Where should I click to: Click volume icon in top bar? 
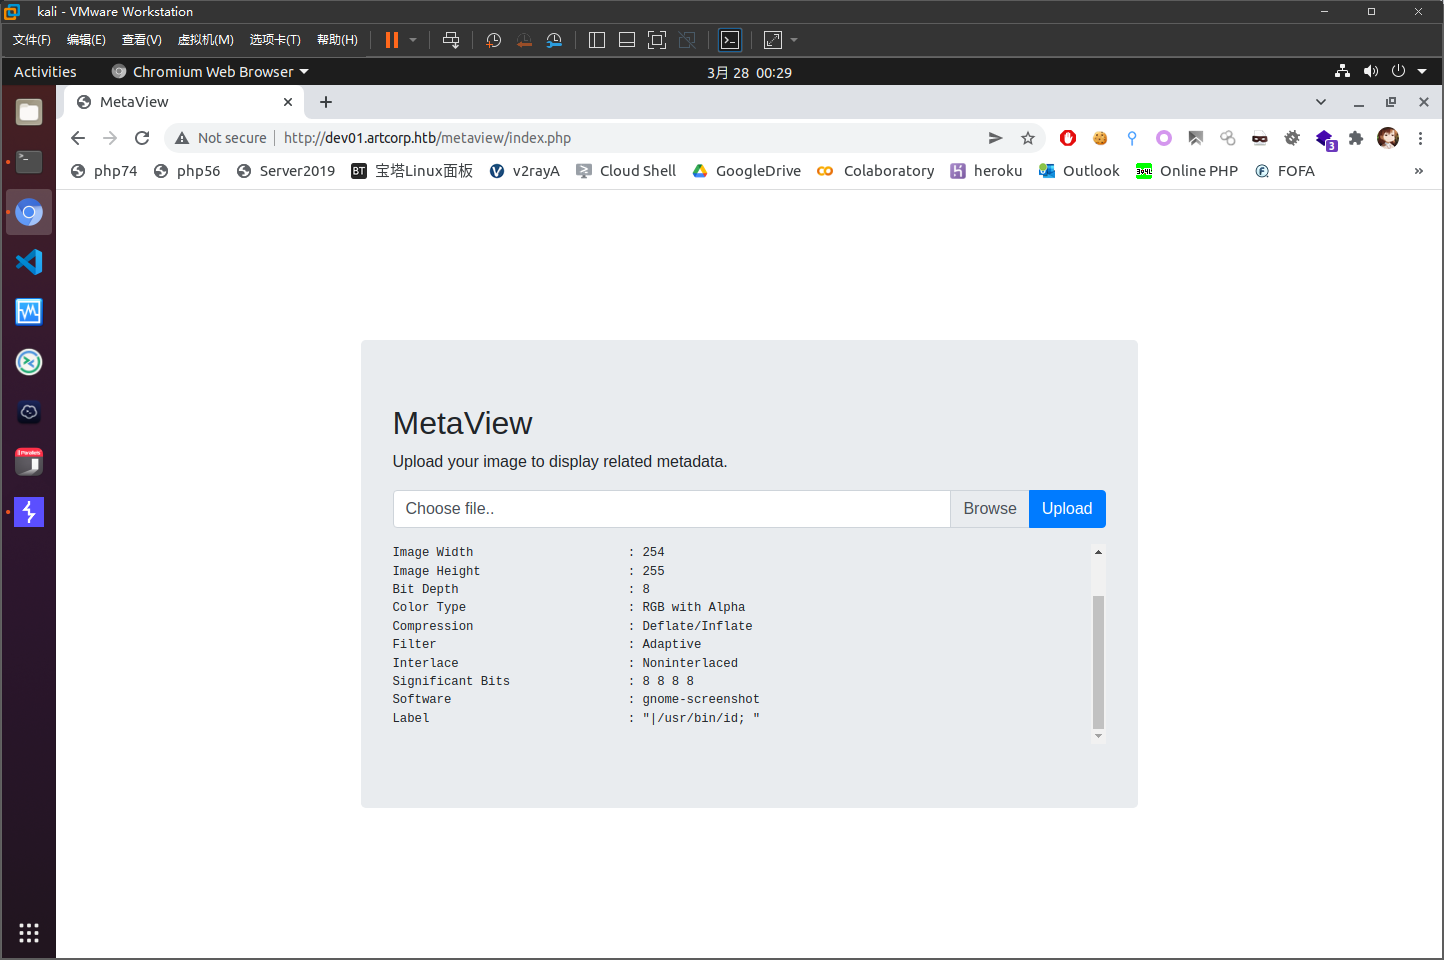coord(1370,72)
